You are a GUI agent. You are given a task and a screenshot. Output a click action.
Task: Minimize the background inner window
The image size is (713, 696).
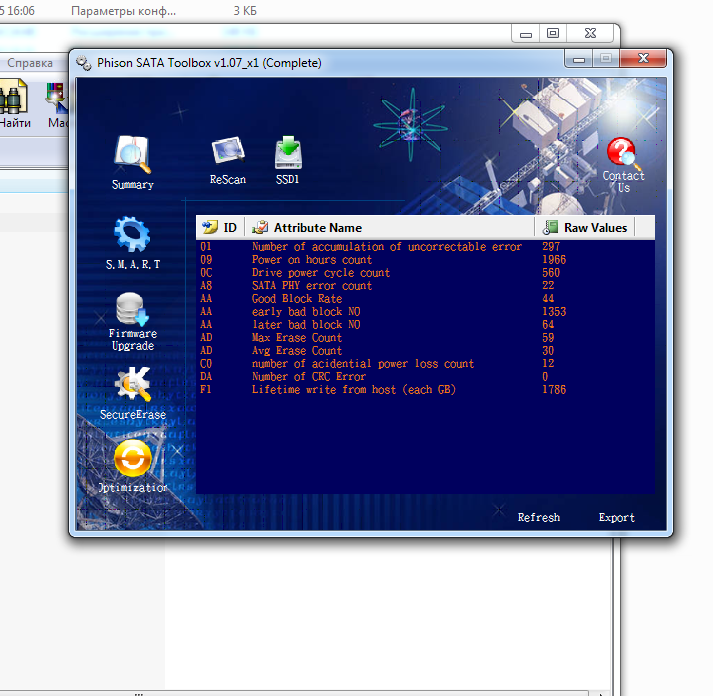(526, 33)
